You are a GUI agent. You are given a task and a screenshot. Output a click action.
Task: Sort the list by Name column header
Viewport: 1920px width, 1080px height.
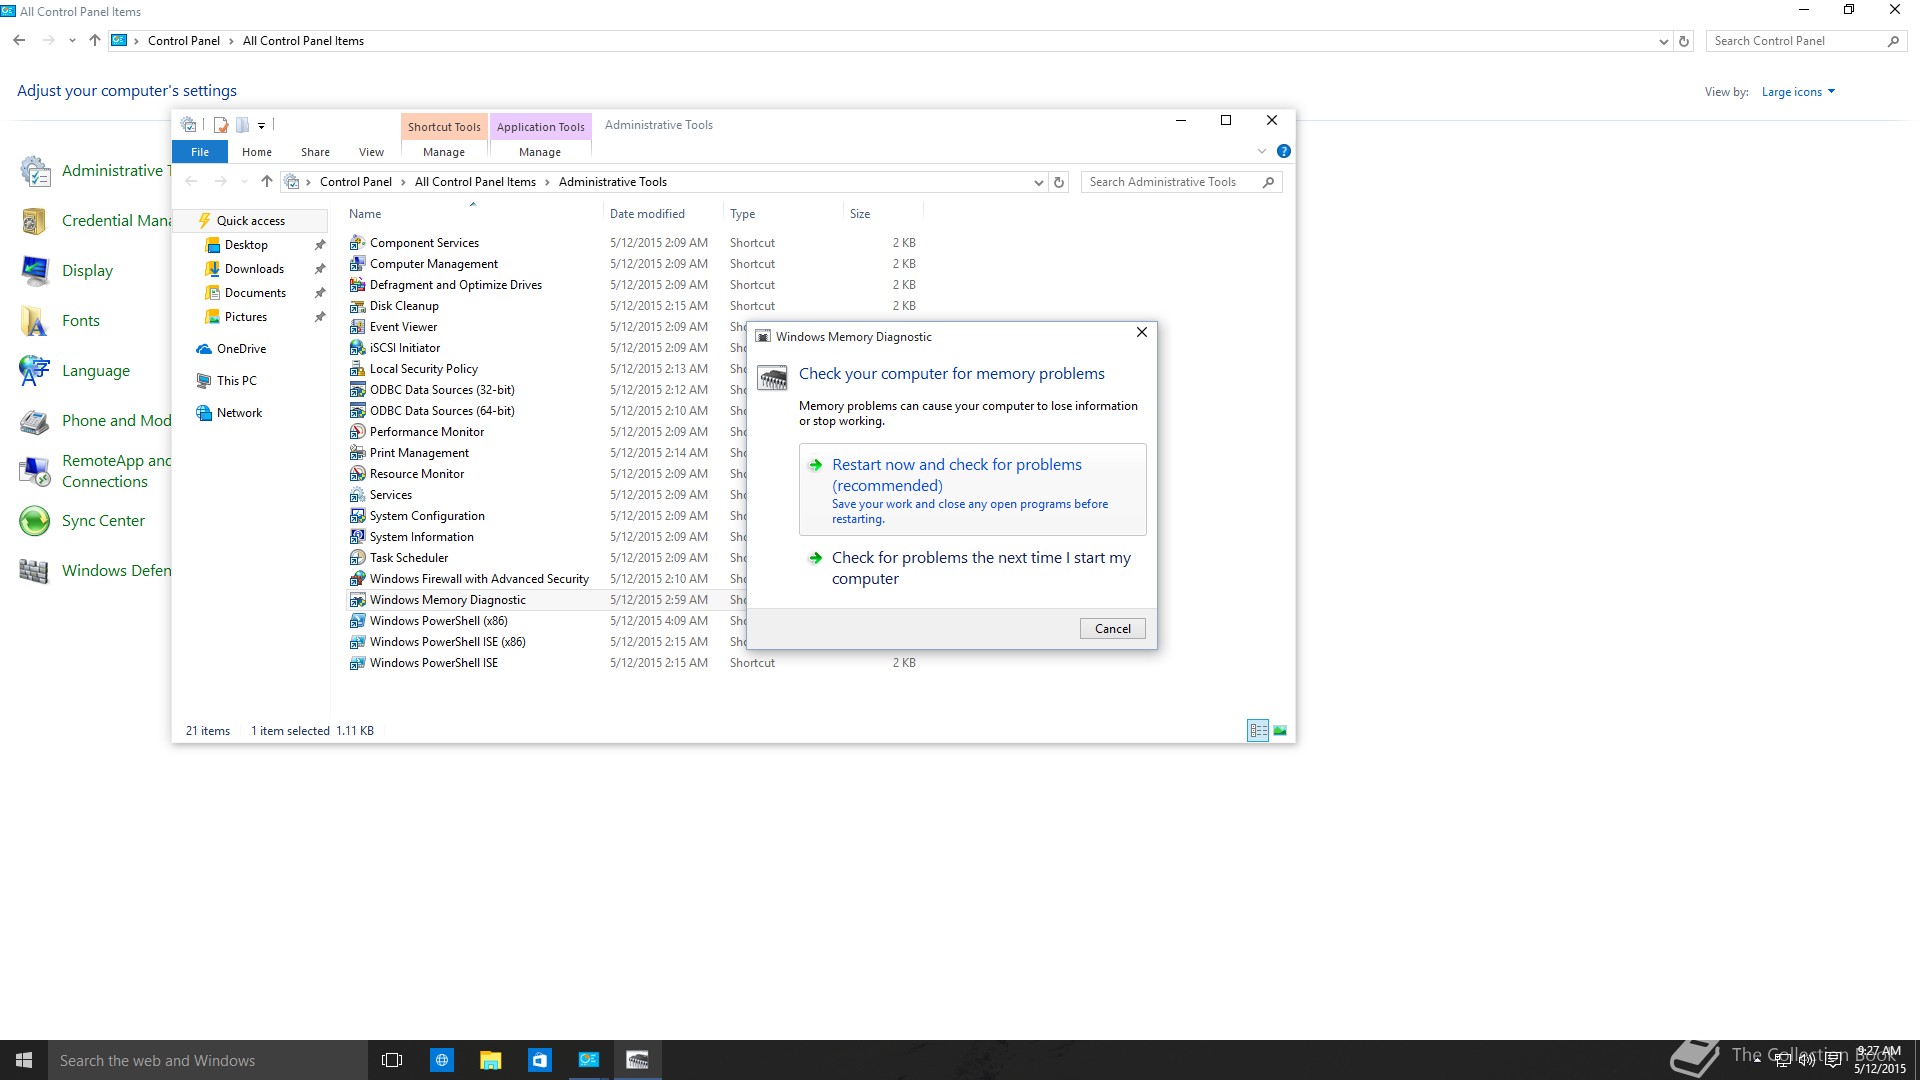tap(472, 214)
